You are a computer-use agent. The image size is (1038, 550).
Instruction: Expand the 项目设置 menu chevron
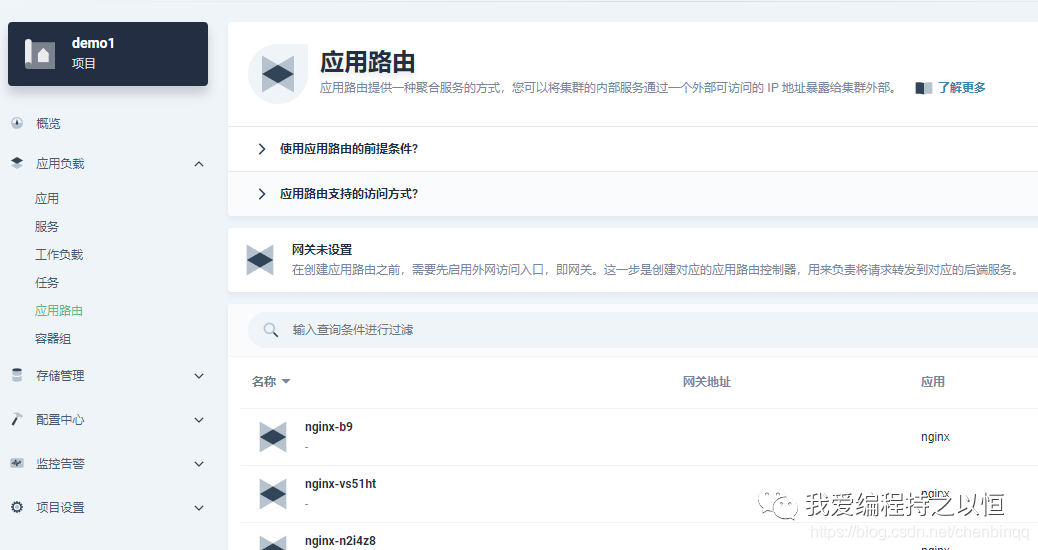(x=199, y=508)
